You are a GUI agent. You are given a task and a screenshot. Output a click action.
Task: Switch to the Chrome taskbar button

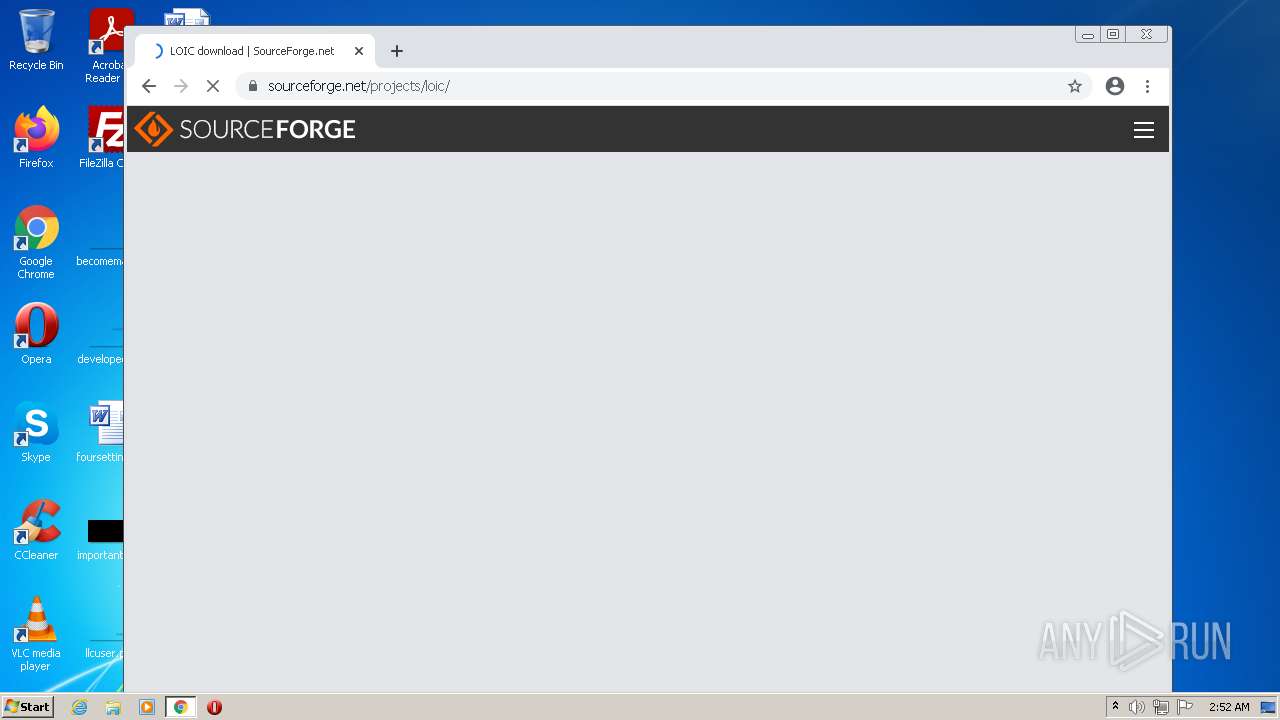click(x=180, y=707)
